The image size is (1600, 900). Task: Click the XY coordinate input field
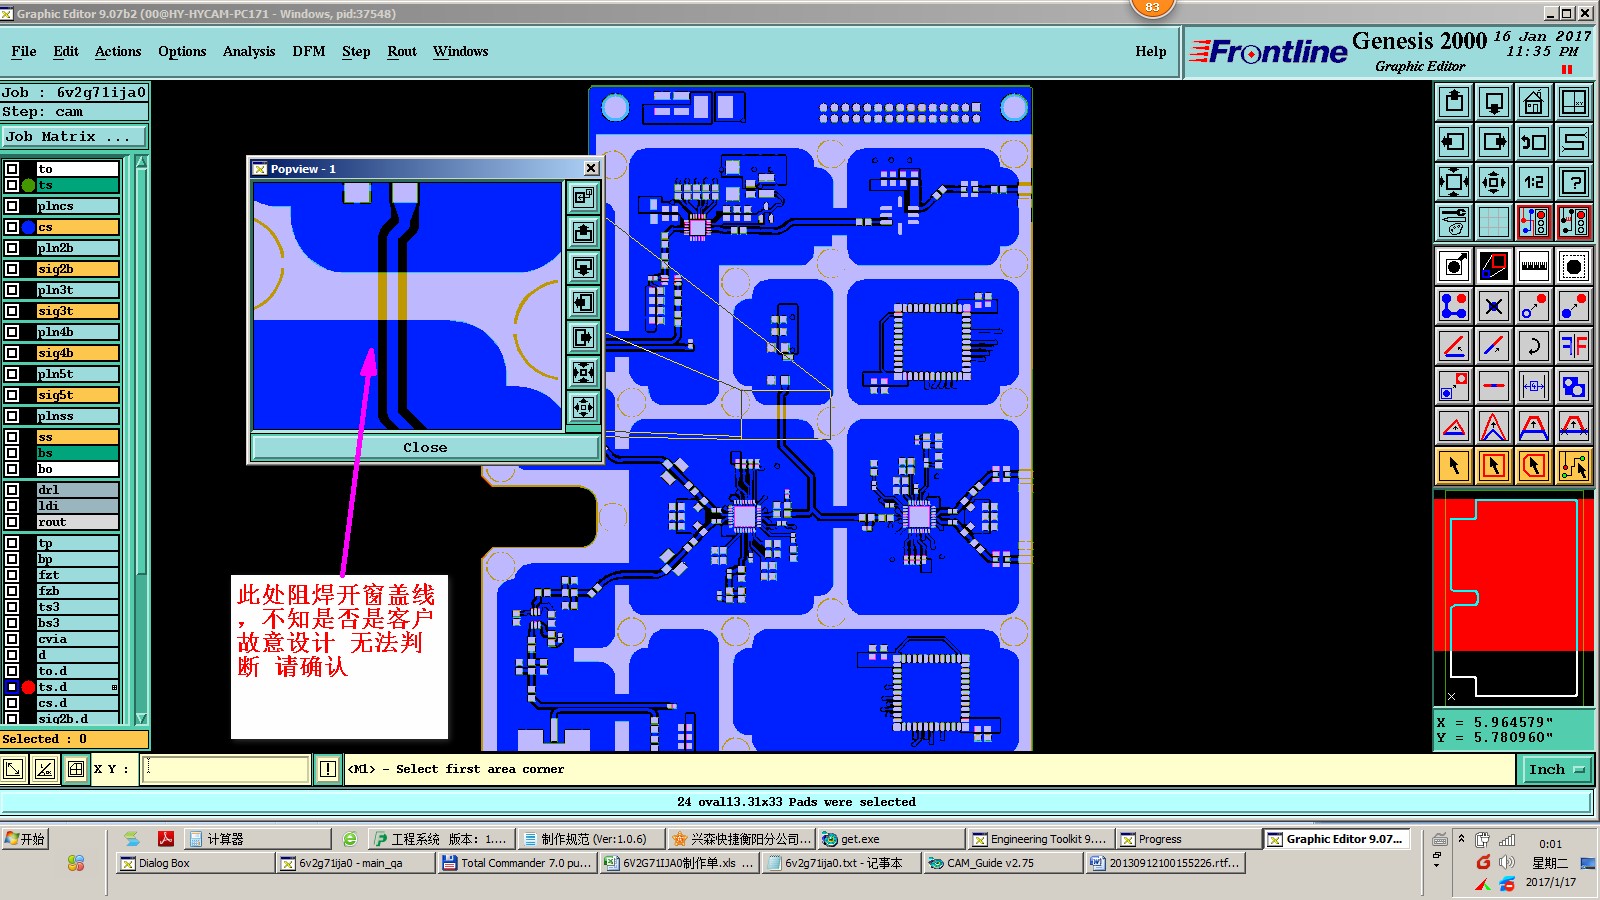point(226,769)
